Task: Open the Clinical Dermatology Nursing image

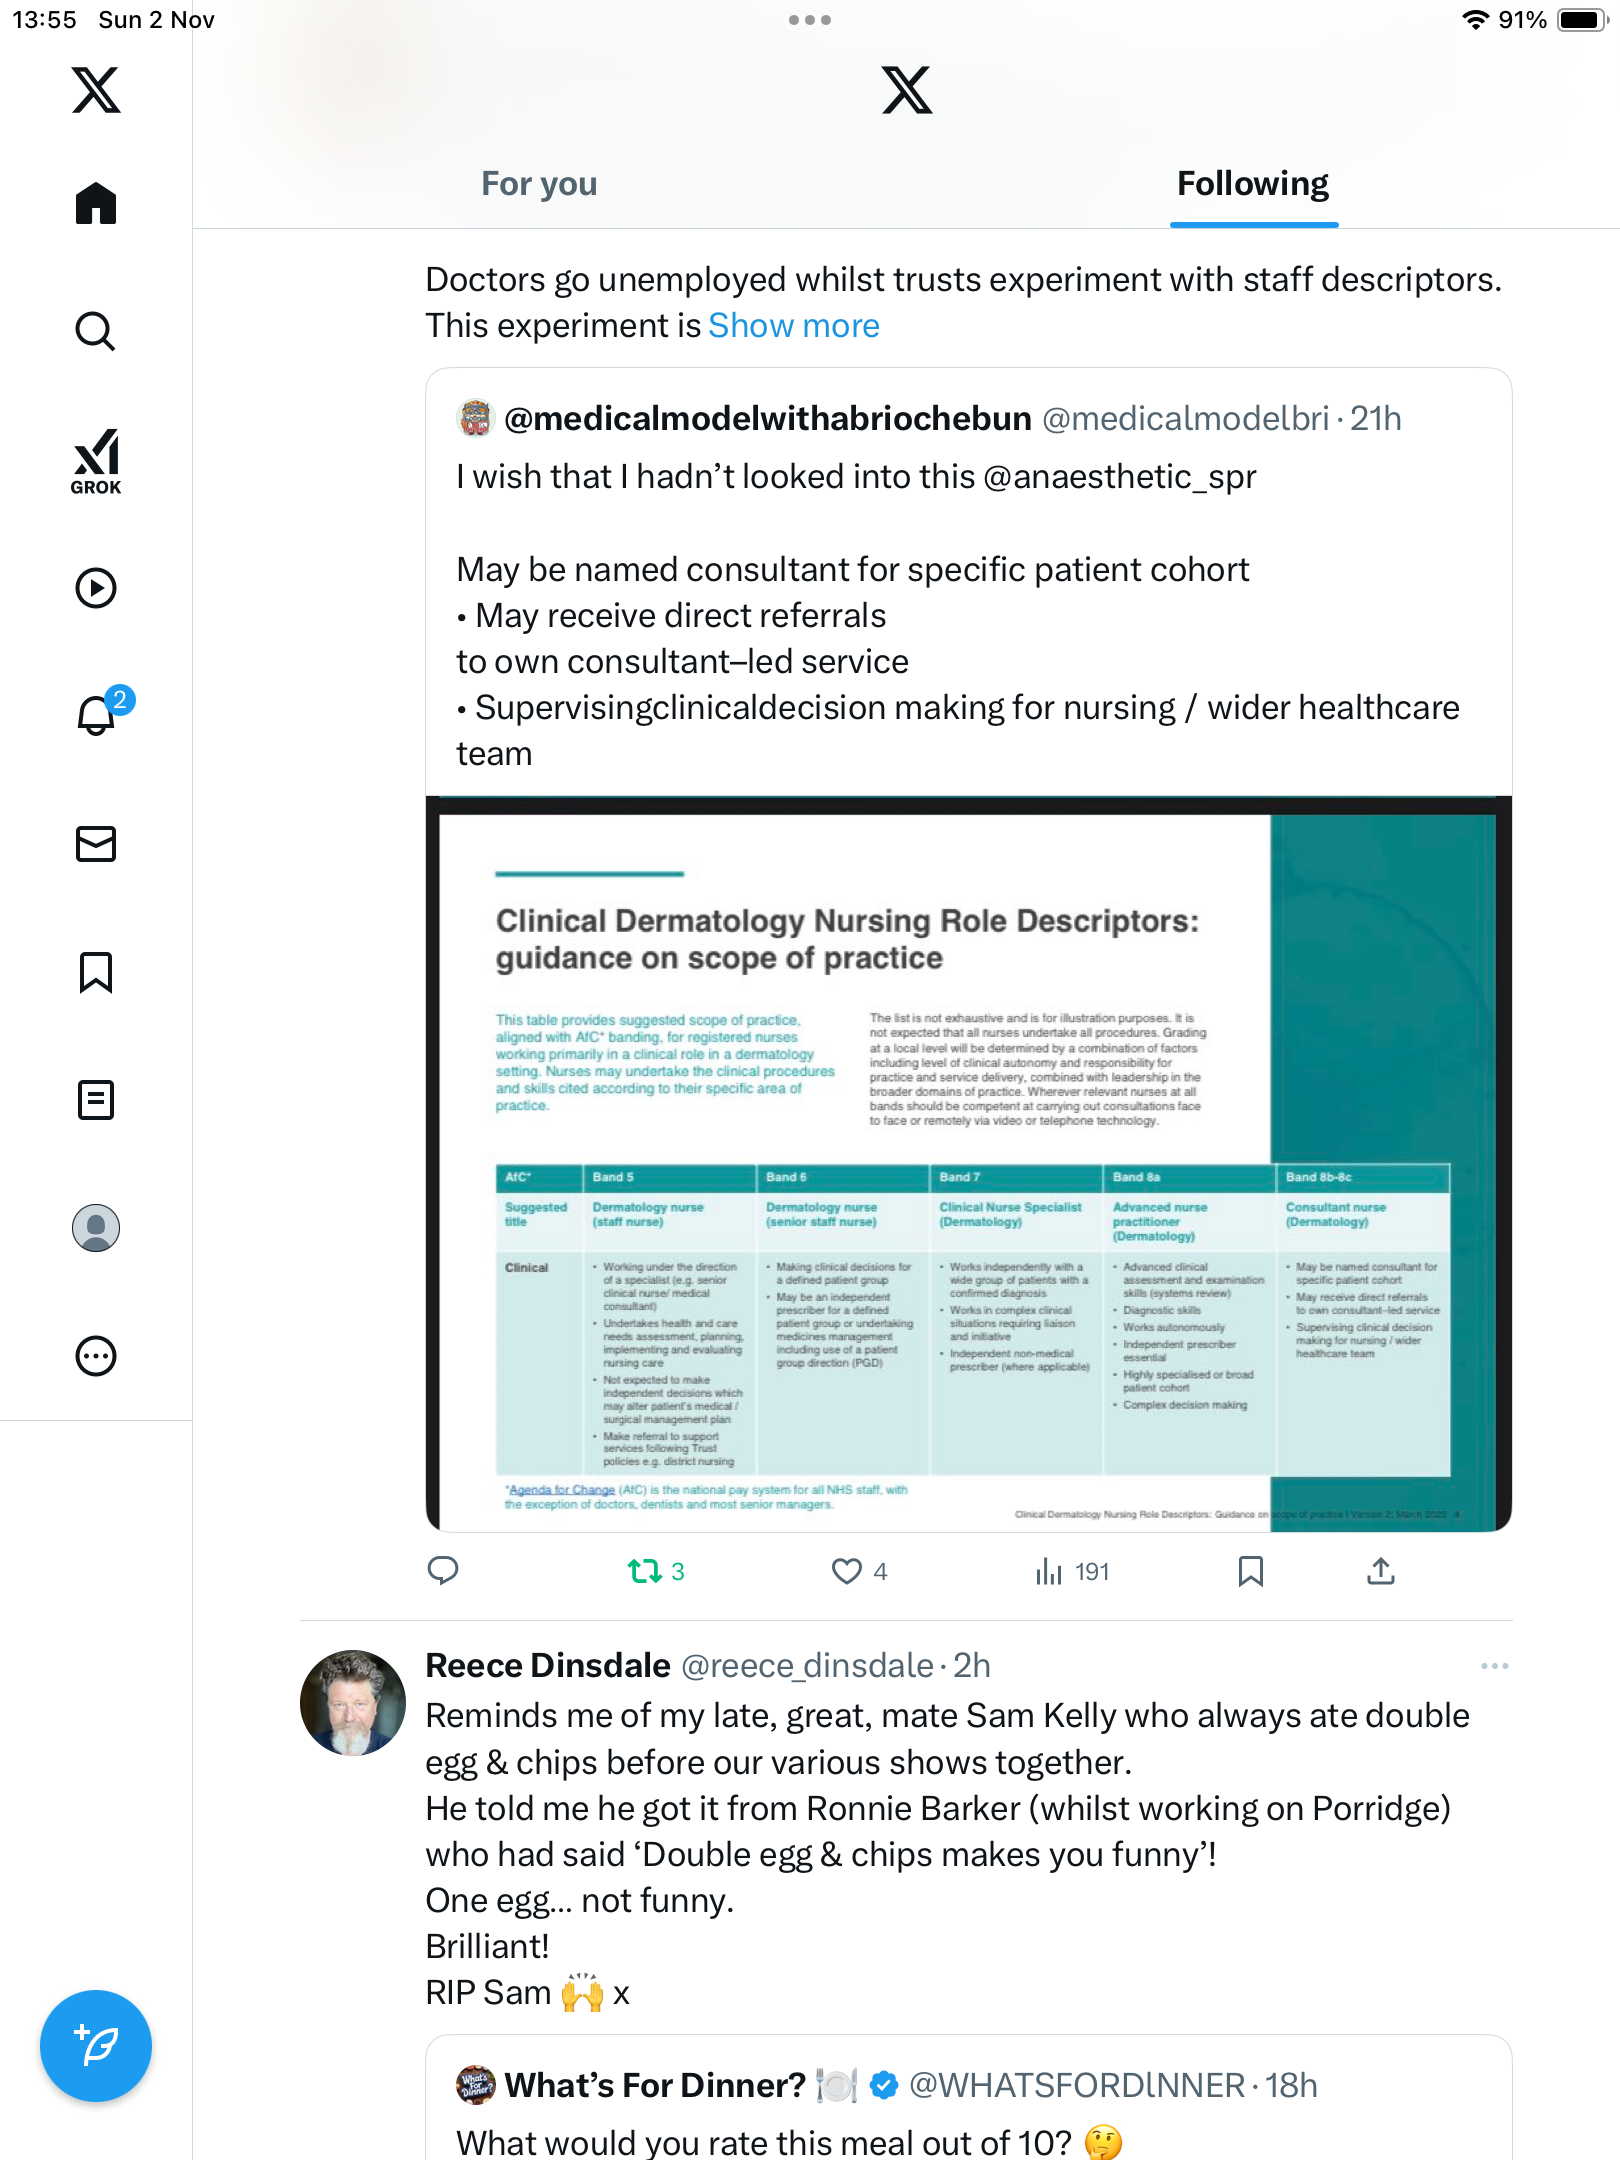Action: coord(969,1164)
